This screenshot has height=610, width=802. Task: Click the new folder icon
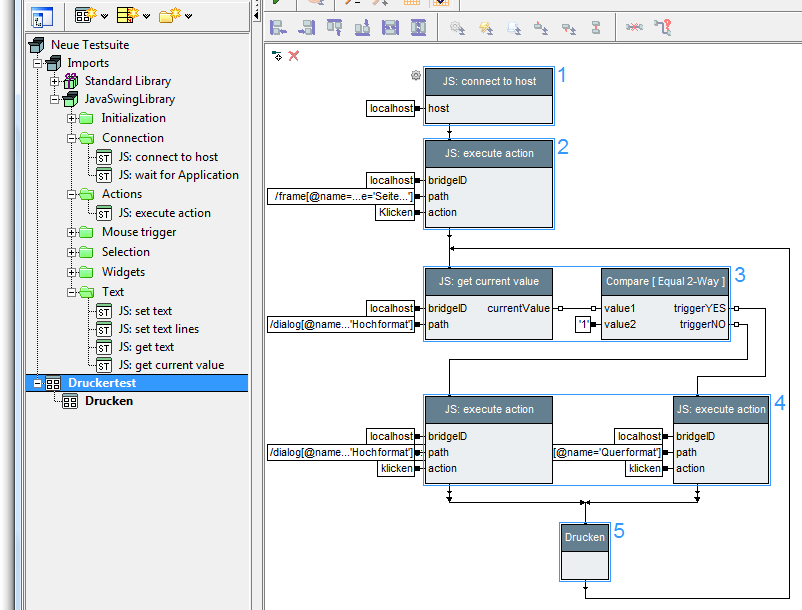pyautogui.click(x=170, y=15)
